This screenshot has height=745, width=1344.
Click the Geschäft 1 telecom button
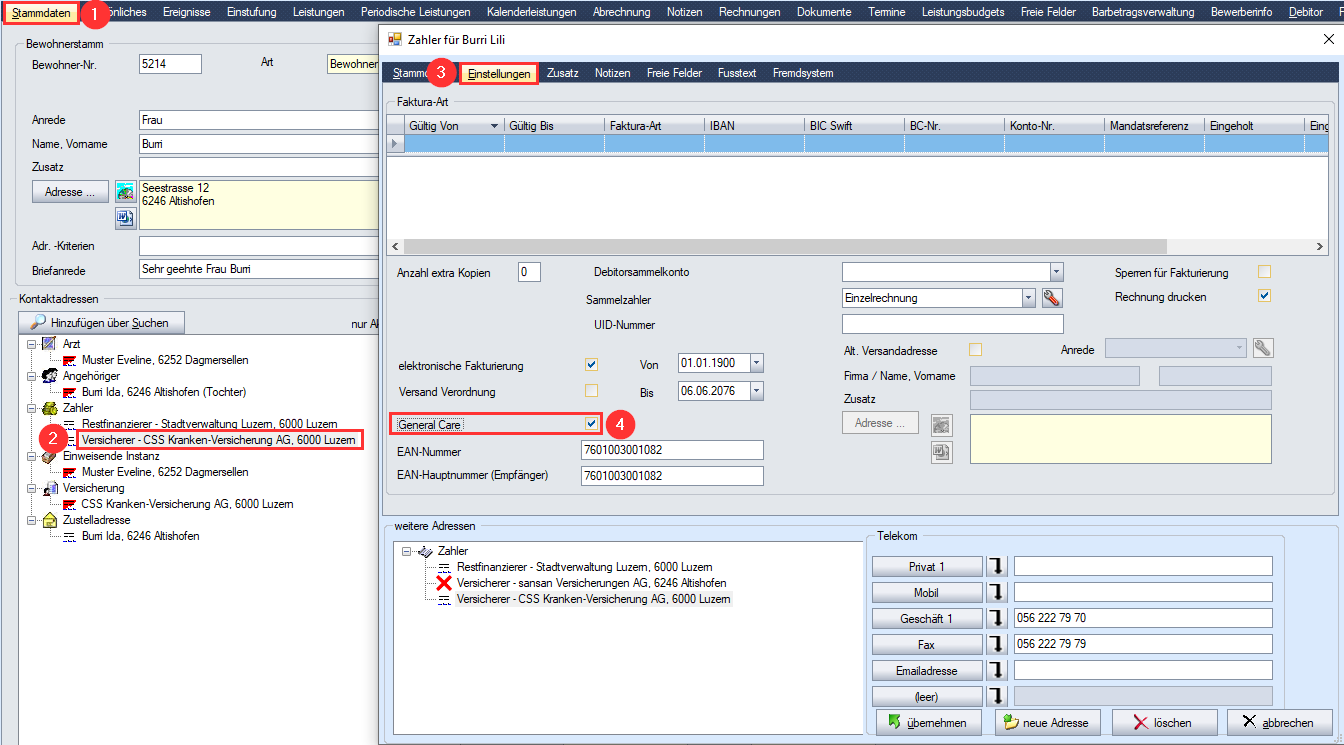click(x=928, y=619)
